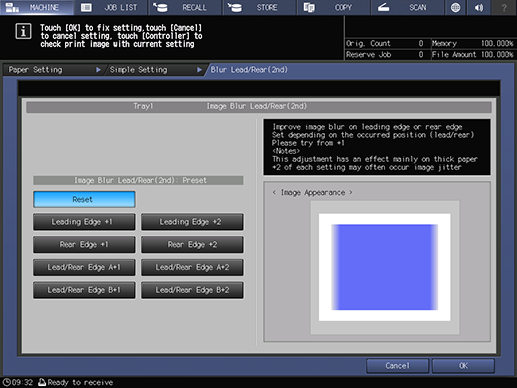Select Leading Edge +1 preset

pyautogui.click(x=84, y=222)
